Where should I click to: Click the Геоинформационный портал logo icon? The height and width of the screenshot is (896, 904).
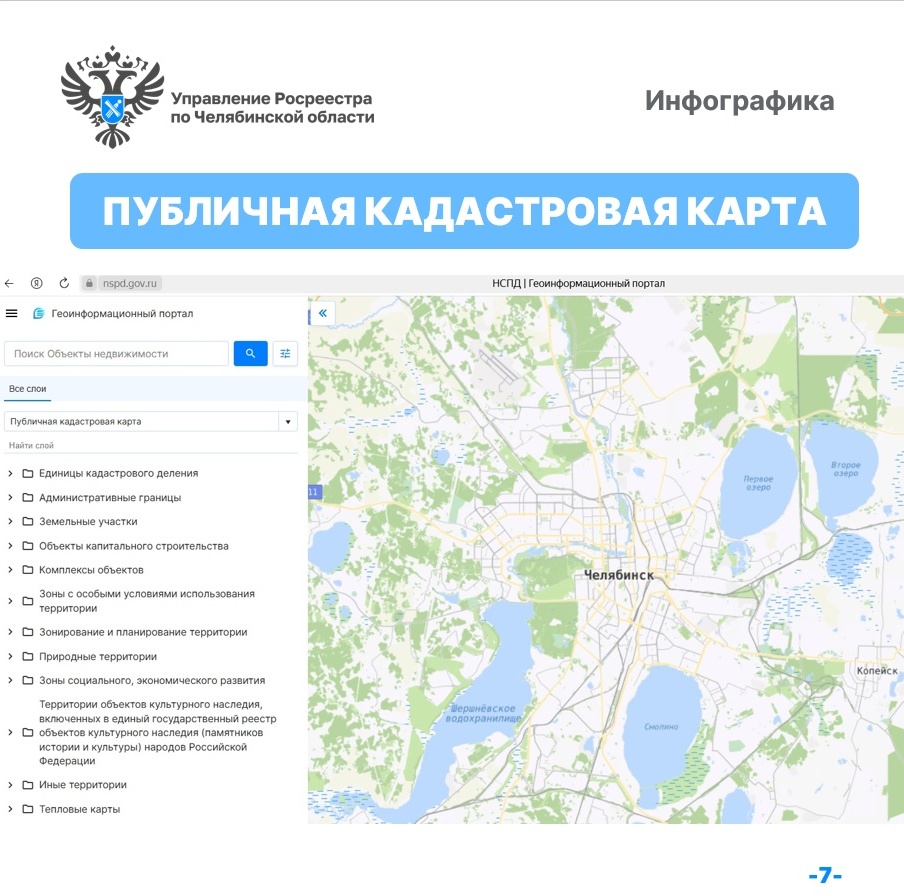39,314
